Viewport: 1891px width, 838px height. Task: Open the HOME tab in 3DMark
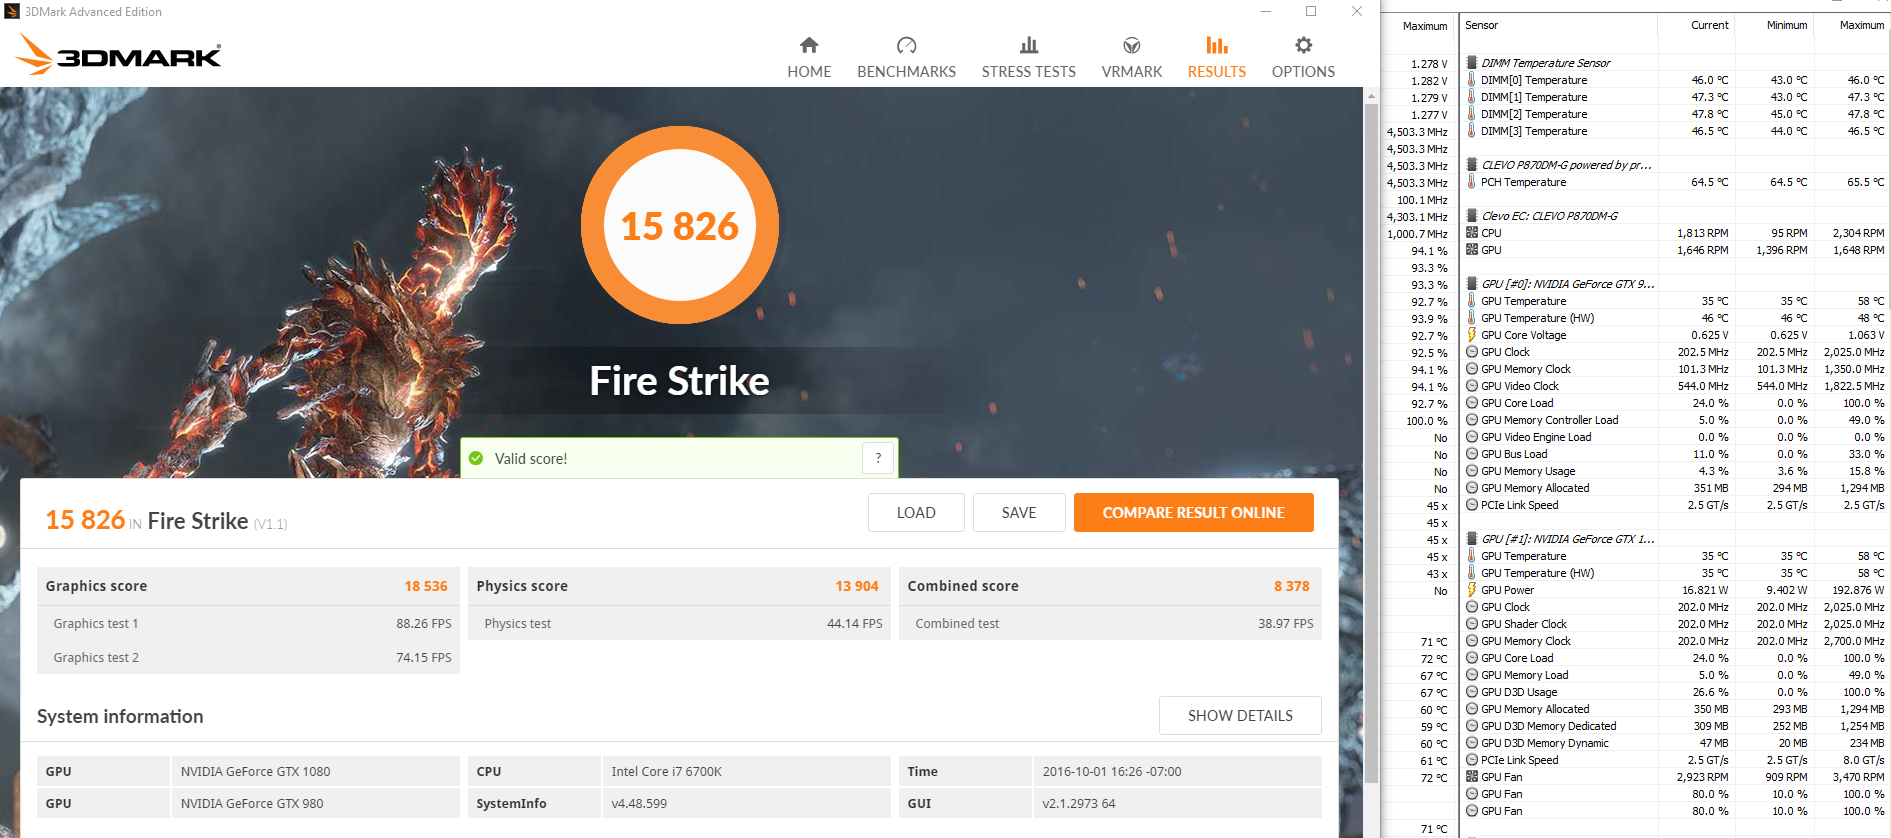[809, 58]
